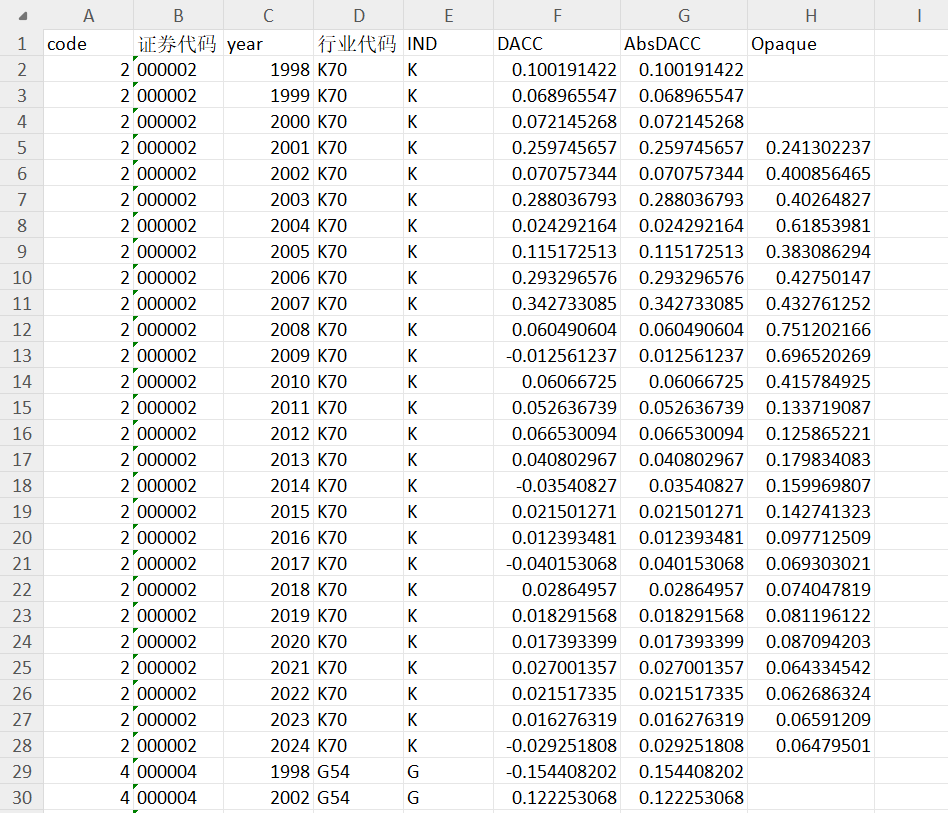The height and width of the screenshot is (813, 948).
Task: Click the '行业代码' header cell
Action: [x=359, y=44]
